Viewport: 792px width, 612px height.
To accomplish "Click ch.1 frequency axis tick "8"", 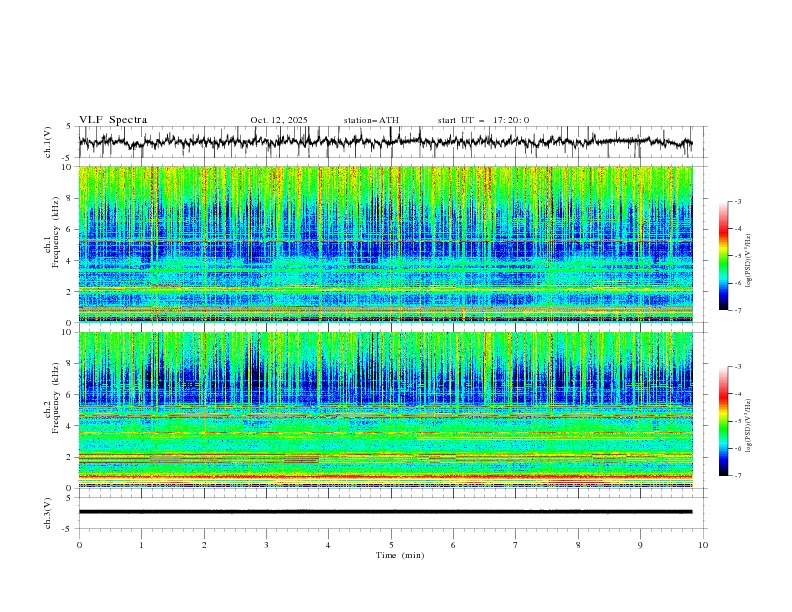I will click(71, 198).
